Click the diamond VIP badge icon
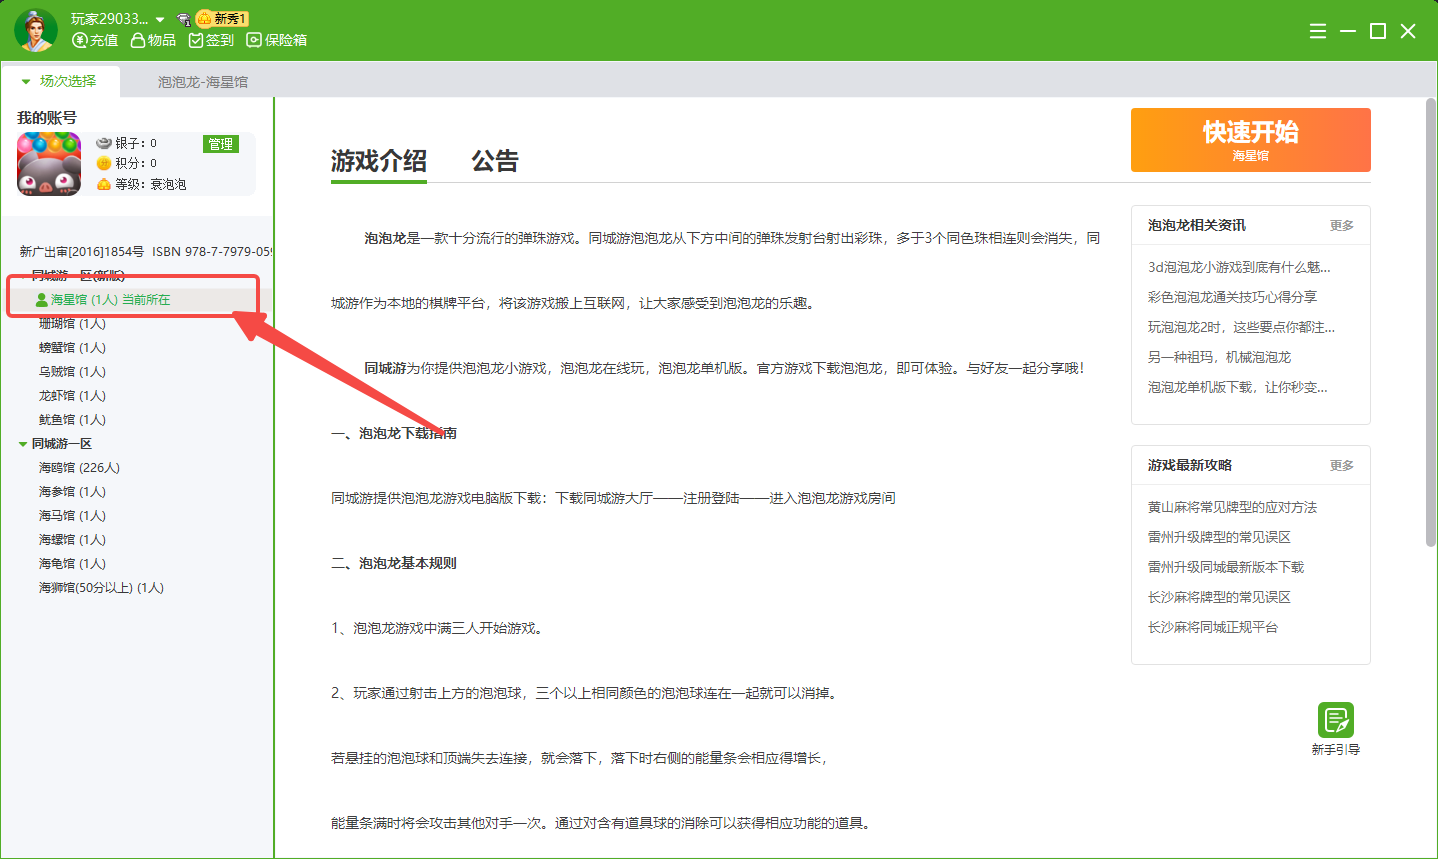Viewport: 1438px width, 859px height. (184, 19)
